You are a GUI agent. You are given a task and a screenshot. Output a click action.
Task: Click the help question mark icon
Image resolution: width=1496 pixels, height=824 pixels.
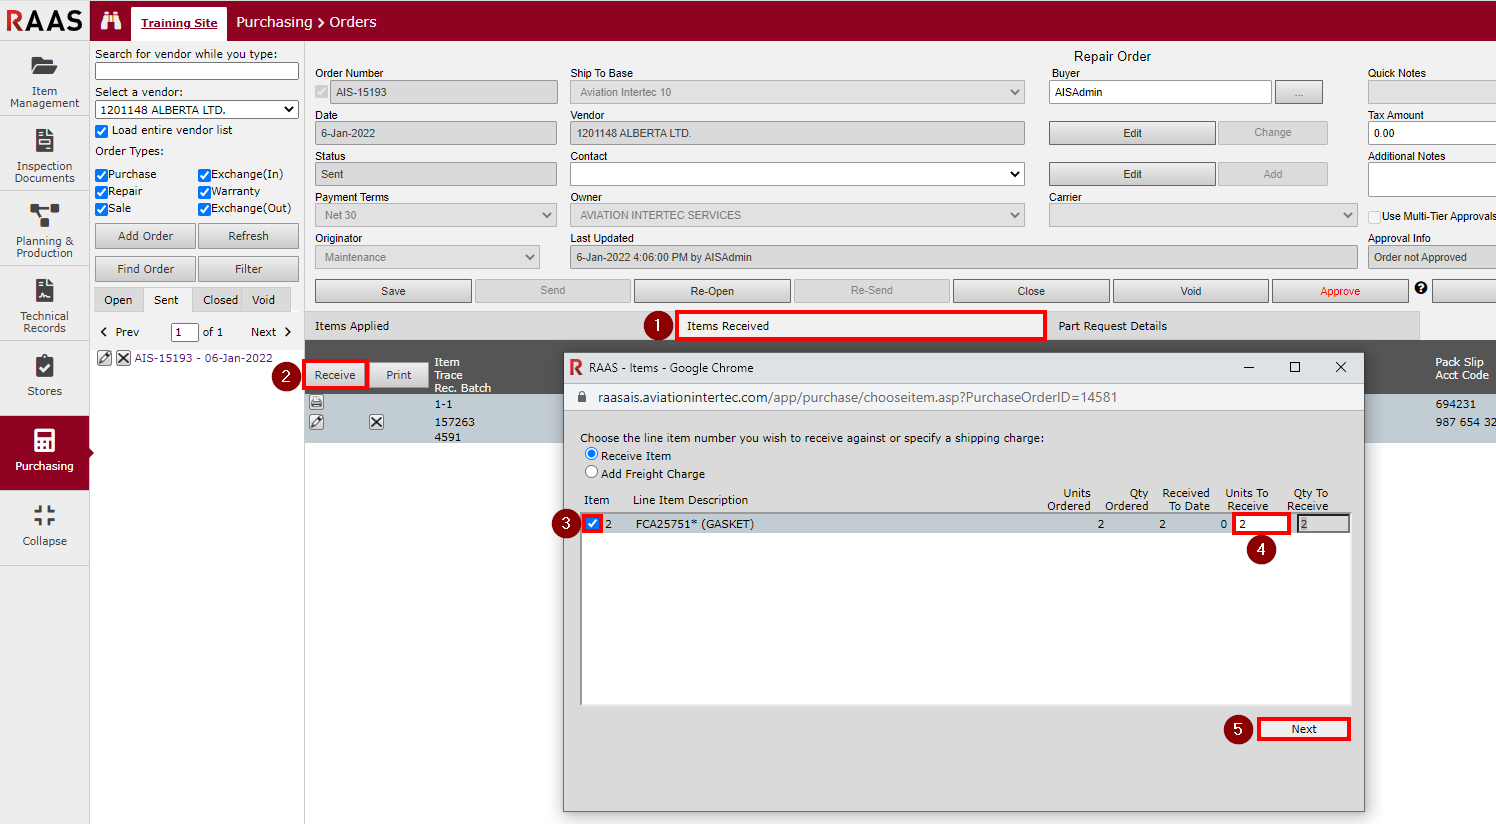[x=1420, y=288]
